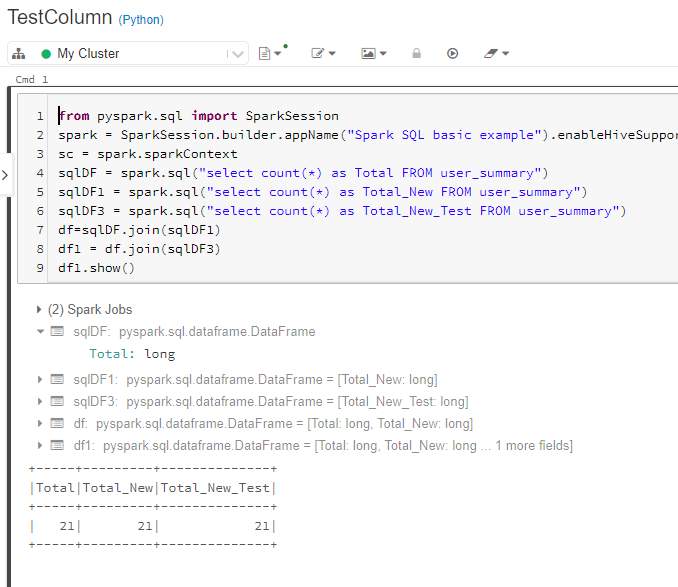This screenshot has width=678, height=587.
Task: Click the TestColumn notebook title
Action: 58,19
